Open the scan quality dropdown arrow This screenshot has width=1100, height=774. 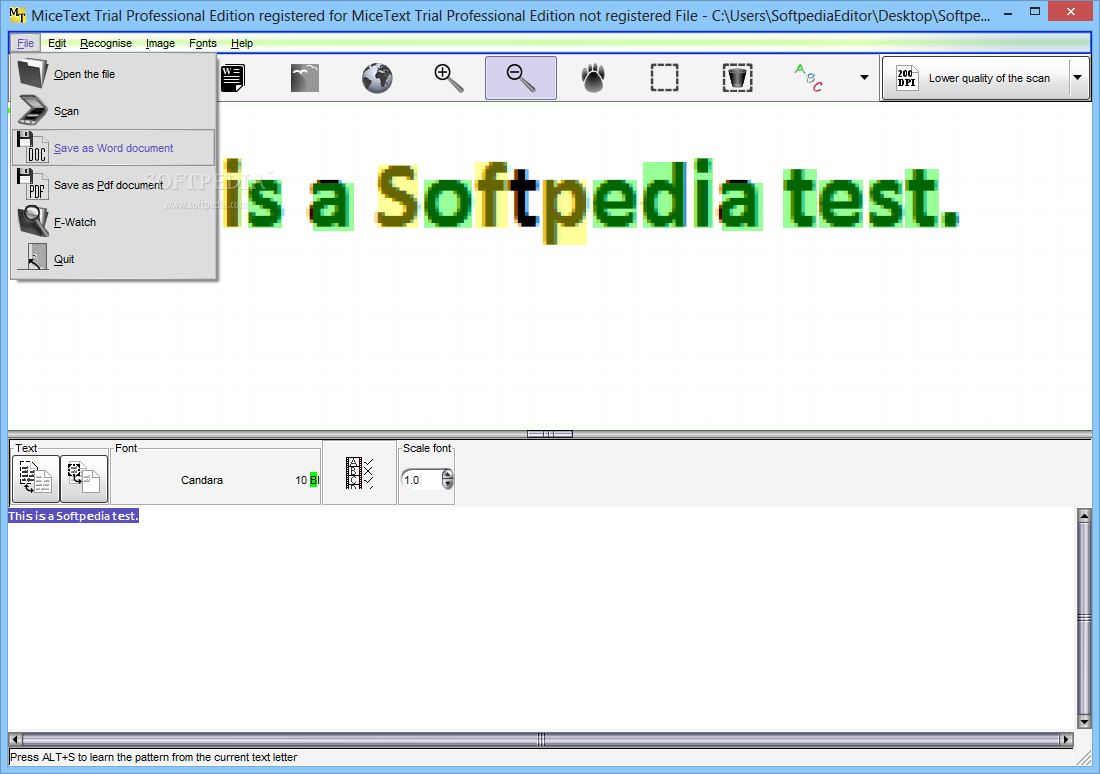[1078, 78]
